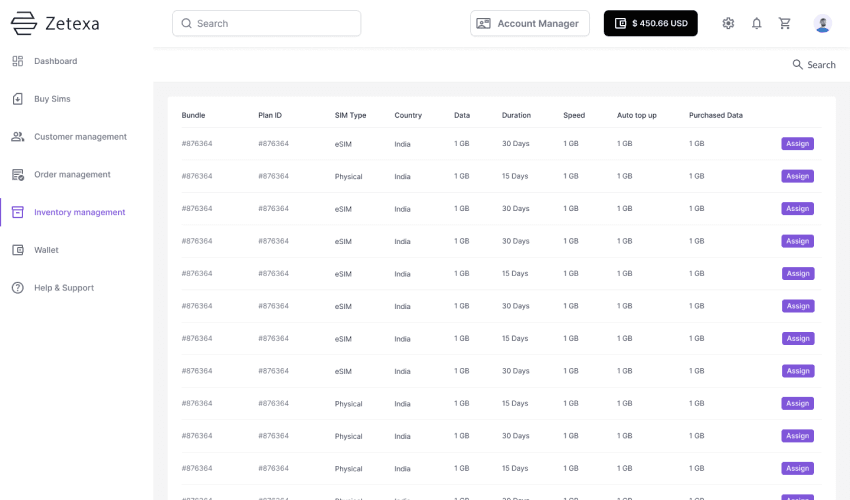The width and height of the screenshot is (850, 500).
Task: Open the settings gear icon
Action: coord(728,23)
